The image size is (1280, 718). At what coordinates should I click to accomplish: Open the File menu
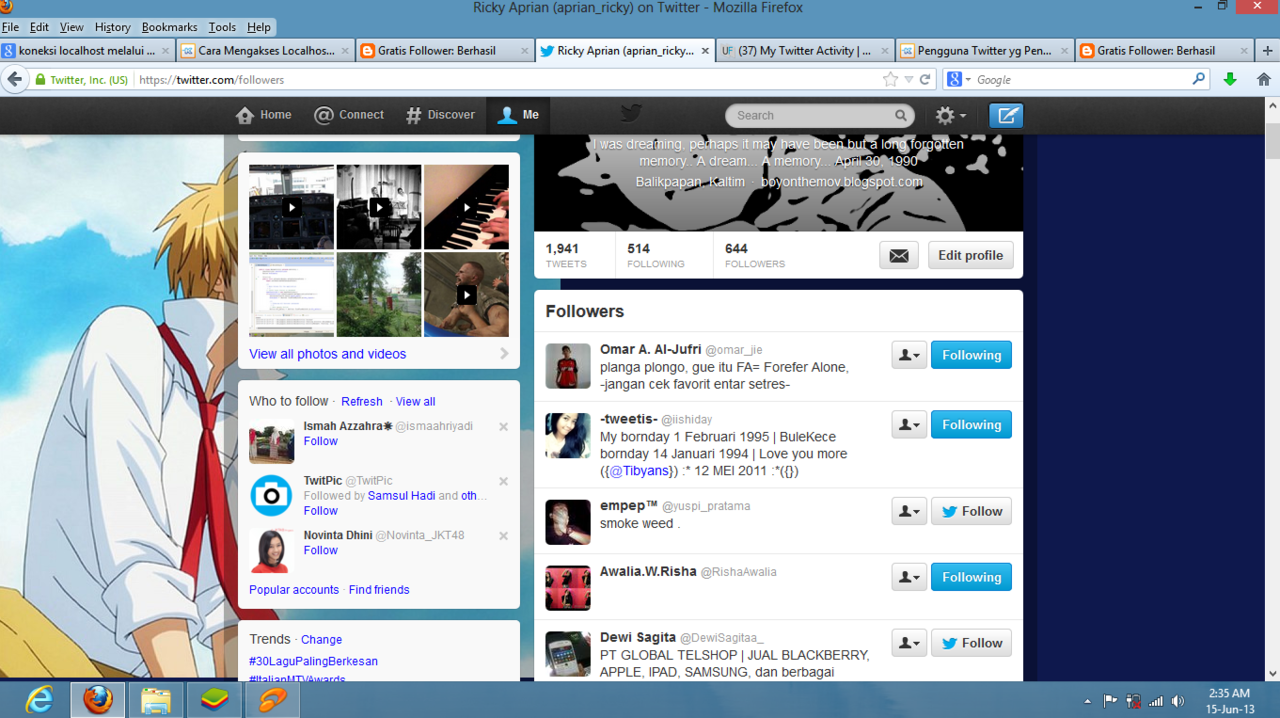click(10, 27)
